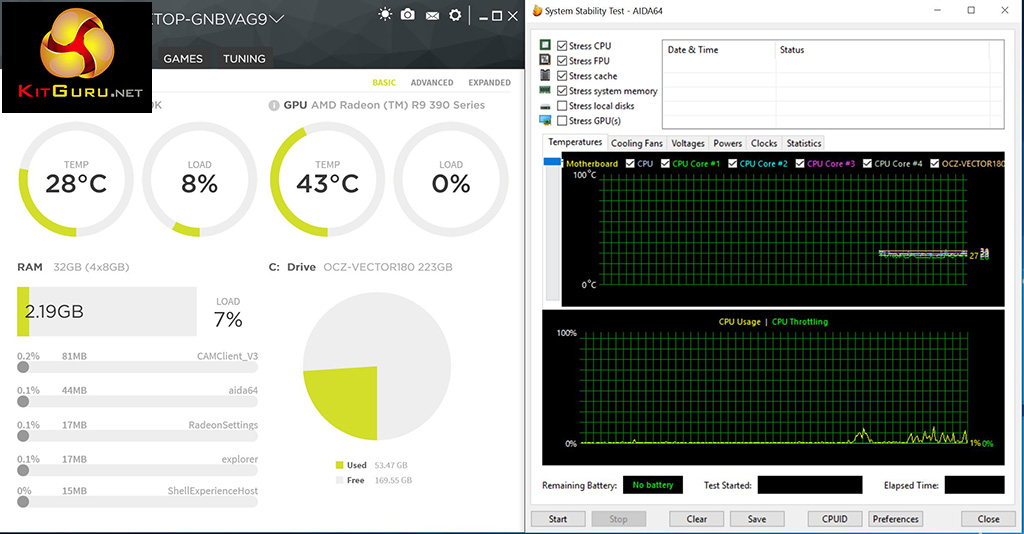
Task: Click the Stress CPU chip icon
Action: (x=545, y=45)
